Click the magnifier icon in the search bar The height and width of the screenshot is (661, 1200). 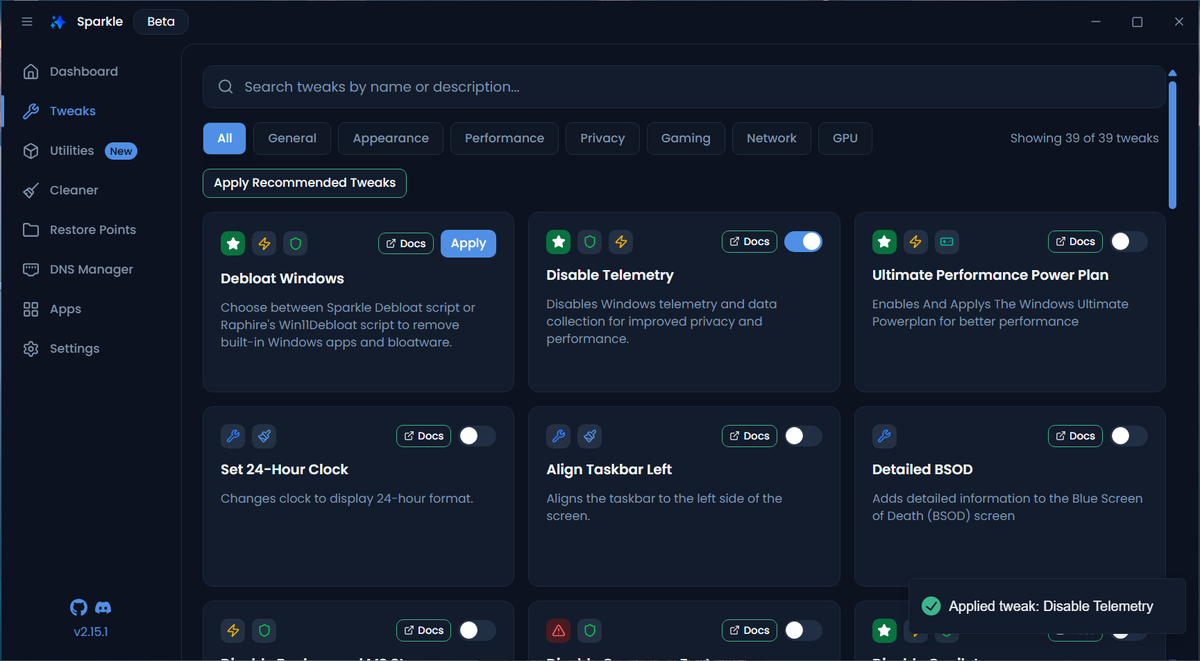(226, 87)
